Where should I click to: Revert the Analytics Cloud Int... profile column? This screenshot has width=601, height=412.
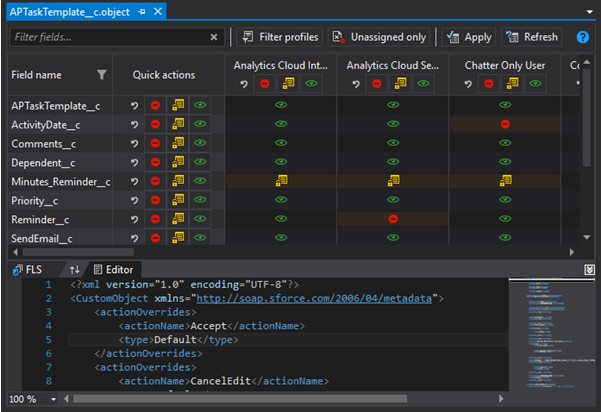point(244,84)
